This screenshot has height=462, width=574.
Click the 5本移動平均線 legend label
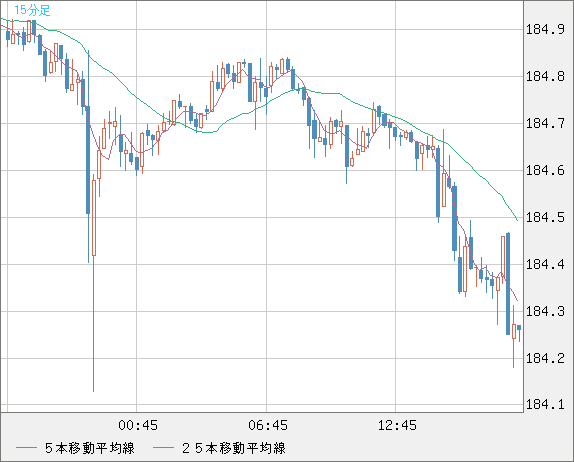tap(90, 448)
